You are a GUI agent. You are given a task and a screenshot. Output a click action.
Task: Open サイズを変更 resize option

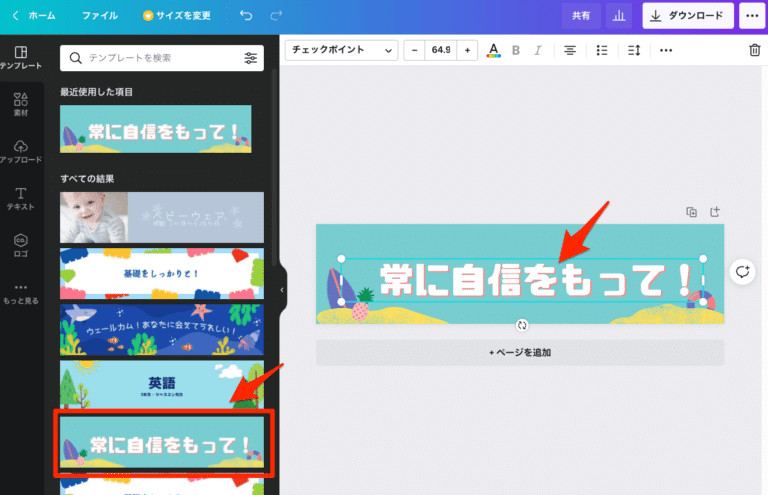pos(177,16)
